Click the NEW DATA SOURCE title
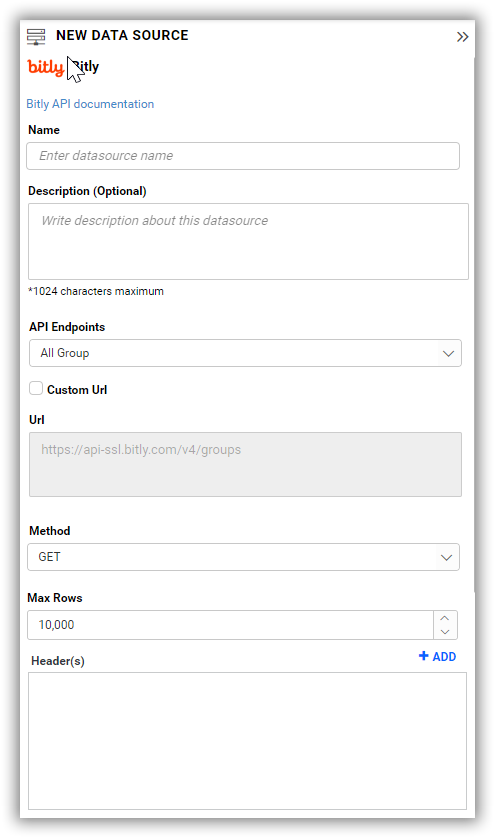495x838 pixels. (x=122, y=35)
